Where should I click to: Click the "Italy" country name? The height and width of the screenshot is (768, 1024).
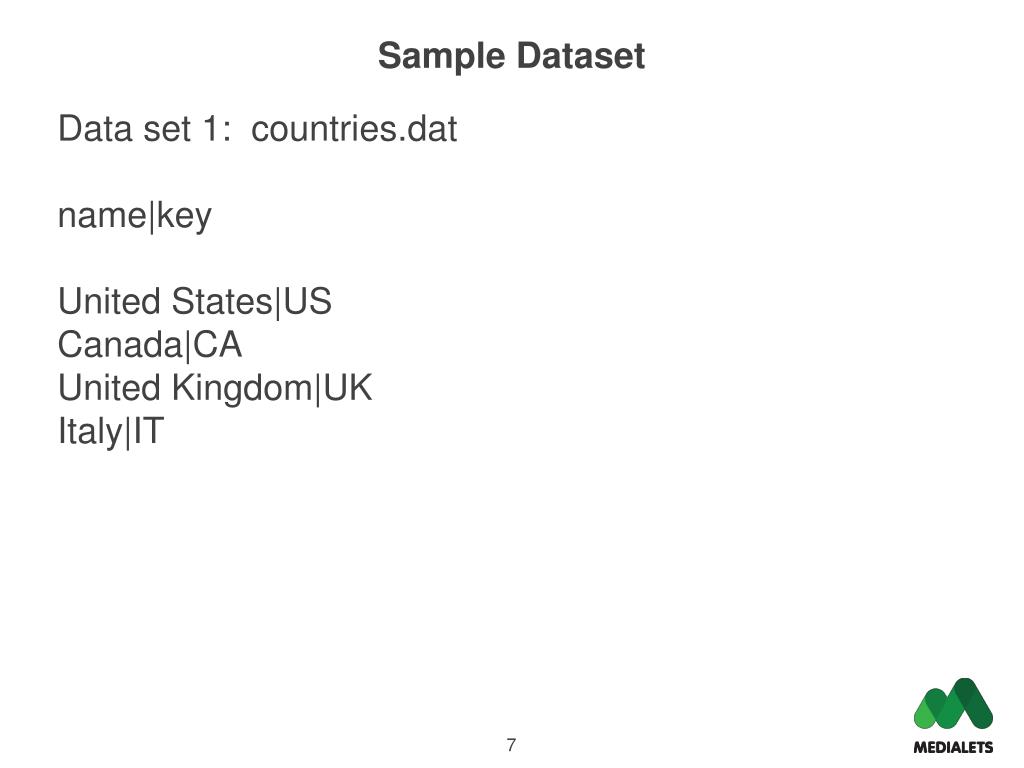click(89, 432)
